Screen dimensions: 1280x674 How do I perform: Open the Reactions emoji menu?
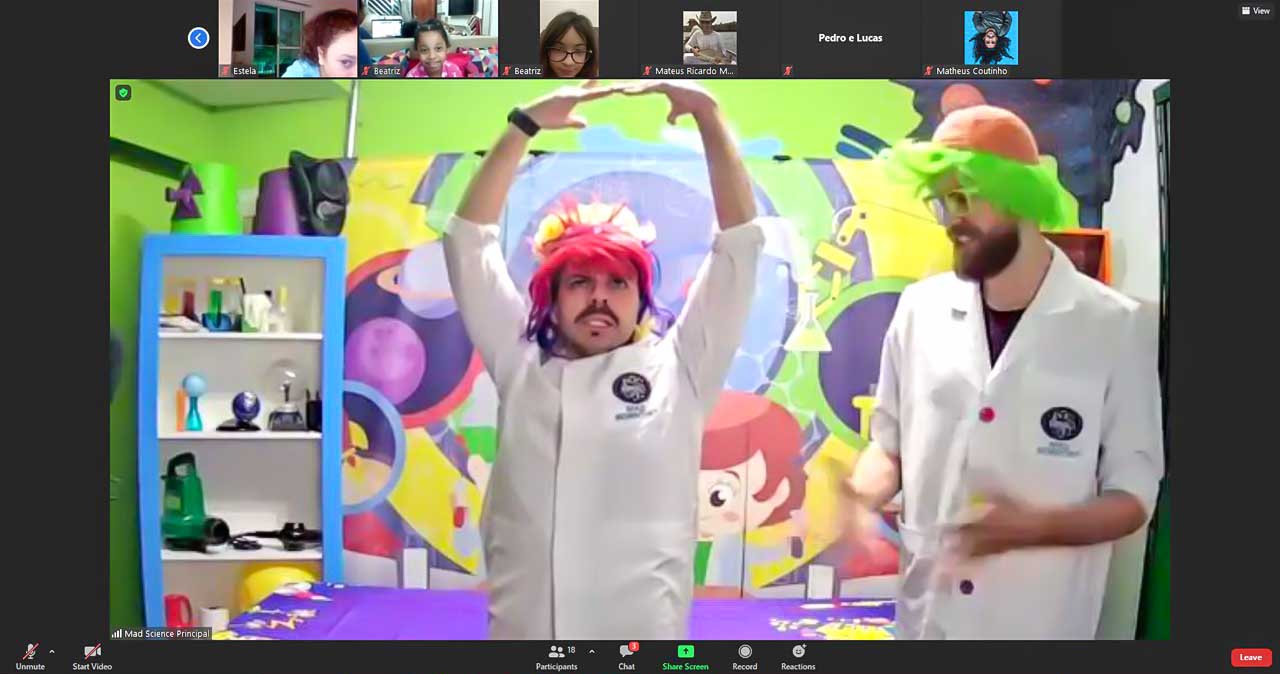pyautogui.click(x=798, y=652)
